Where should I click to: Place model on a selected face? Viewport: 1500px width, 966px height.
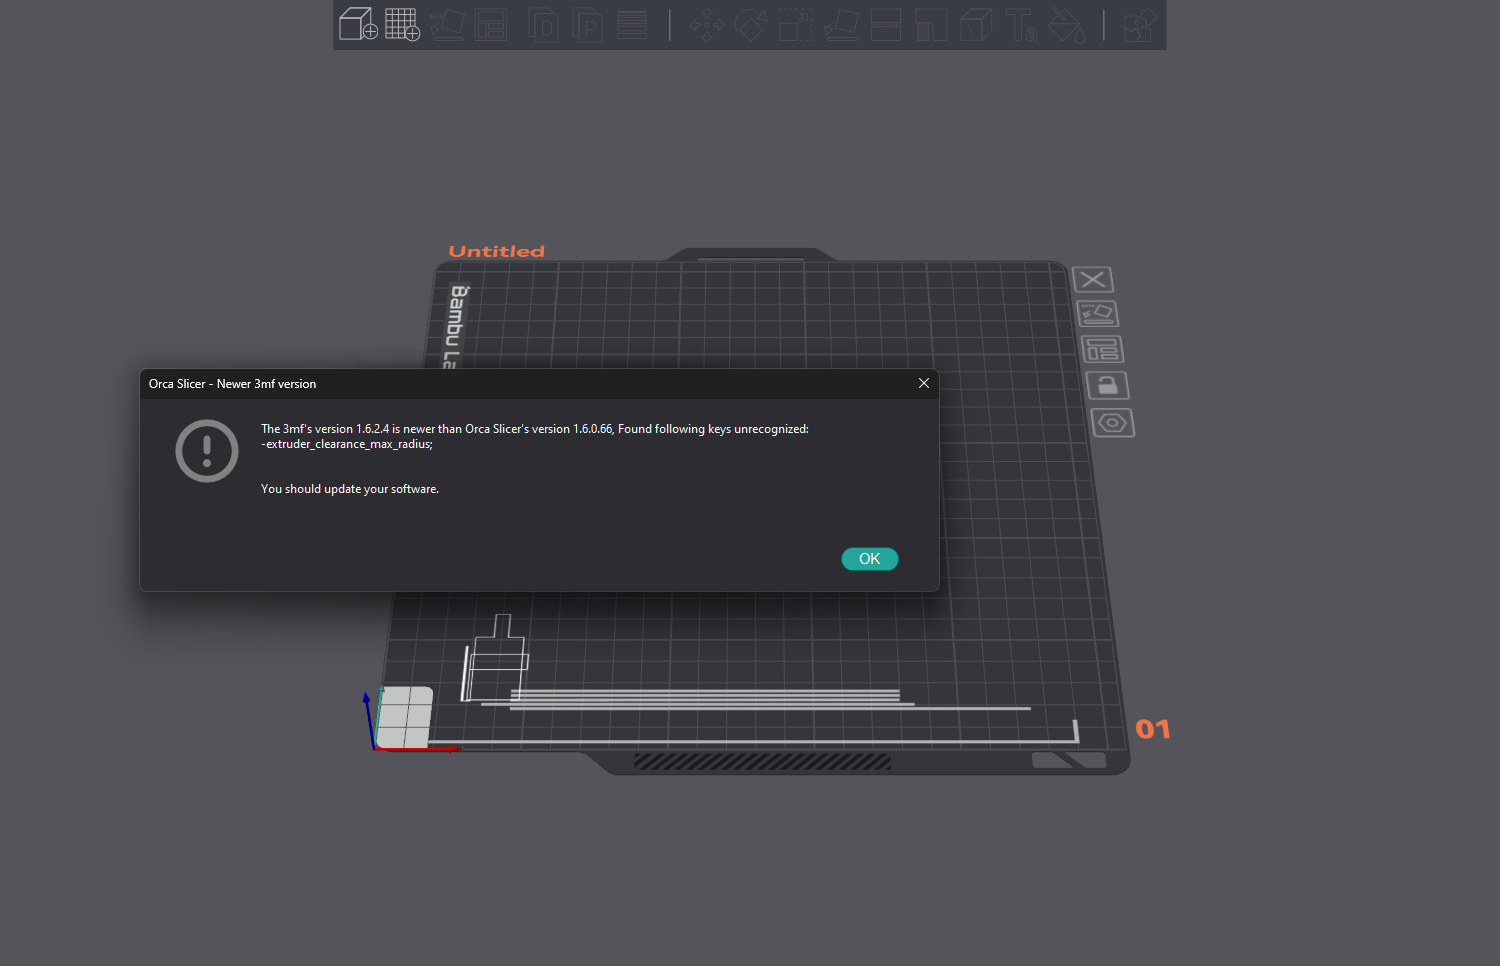click(x=840, y=24)
